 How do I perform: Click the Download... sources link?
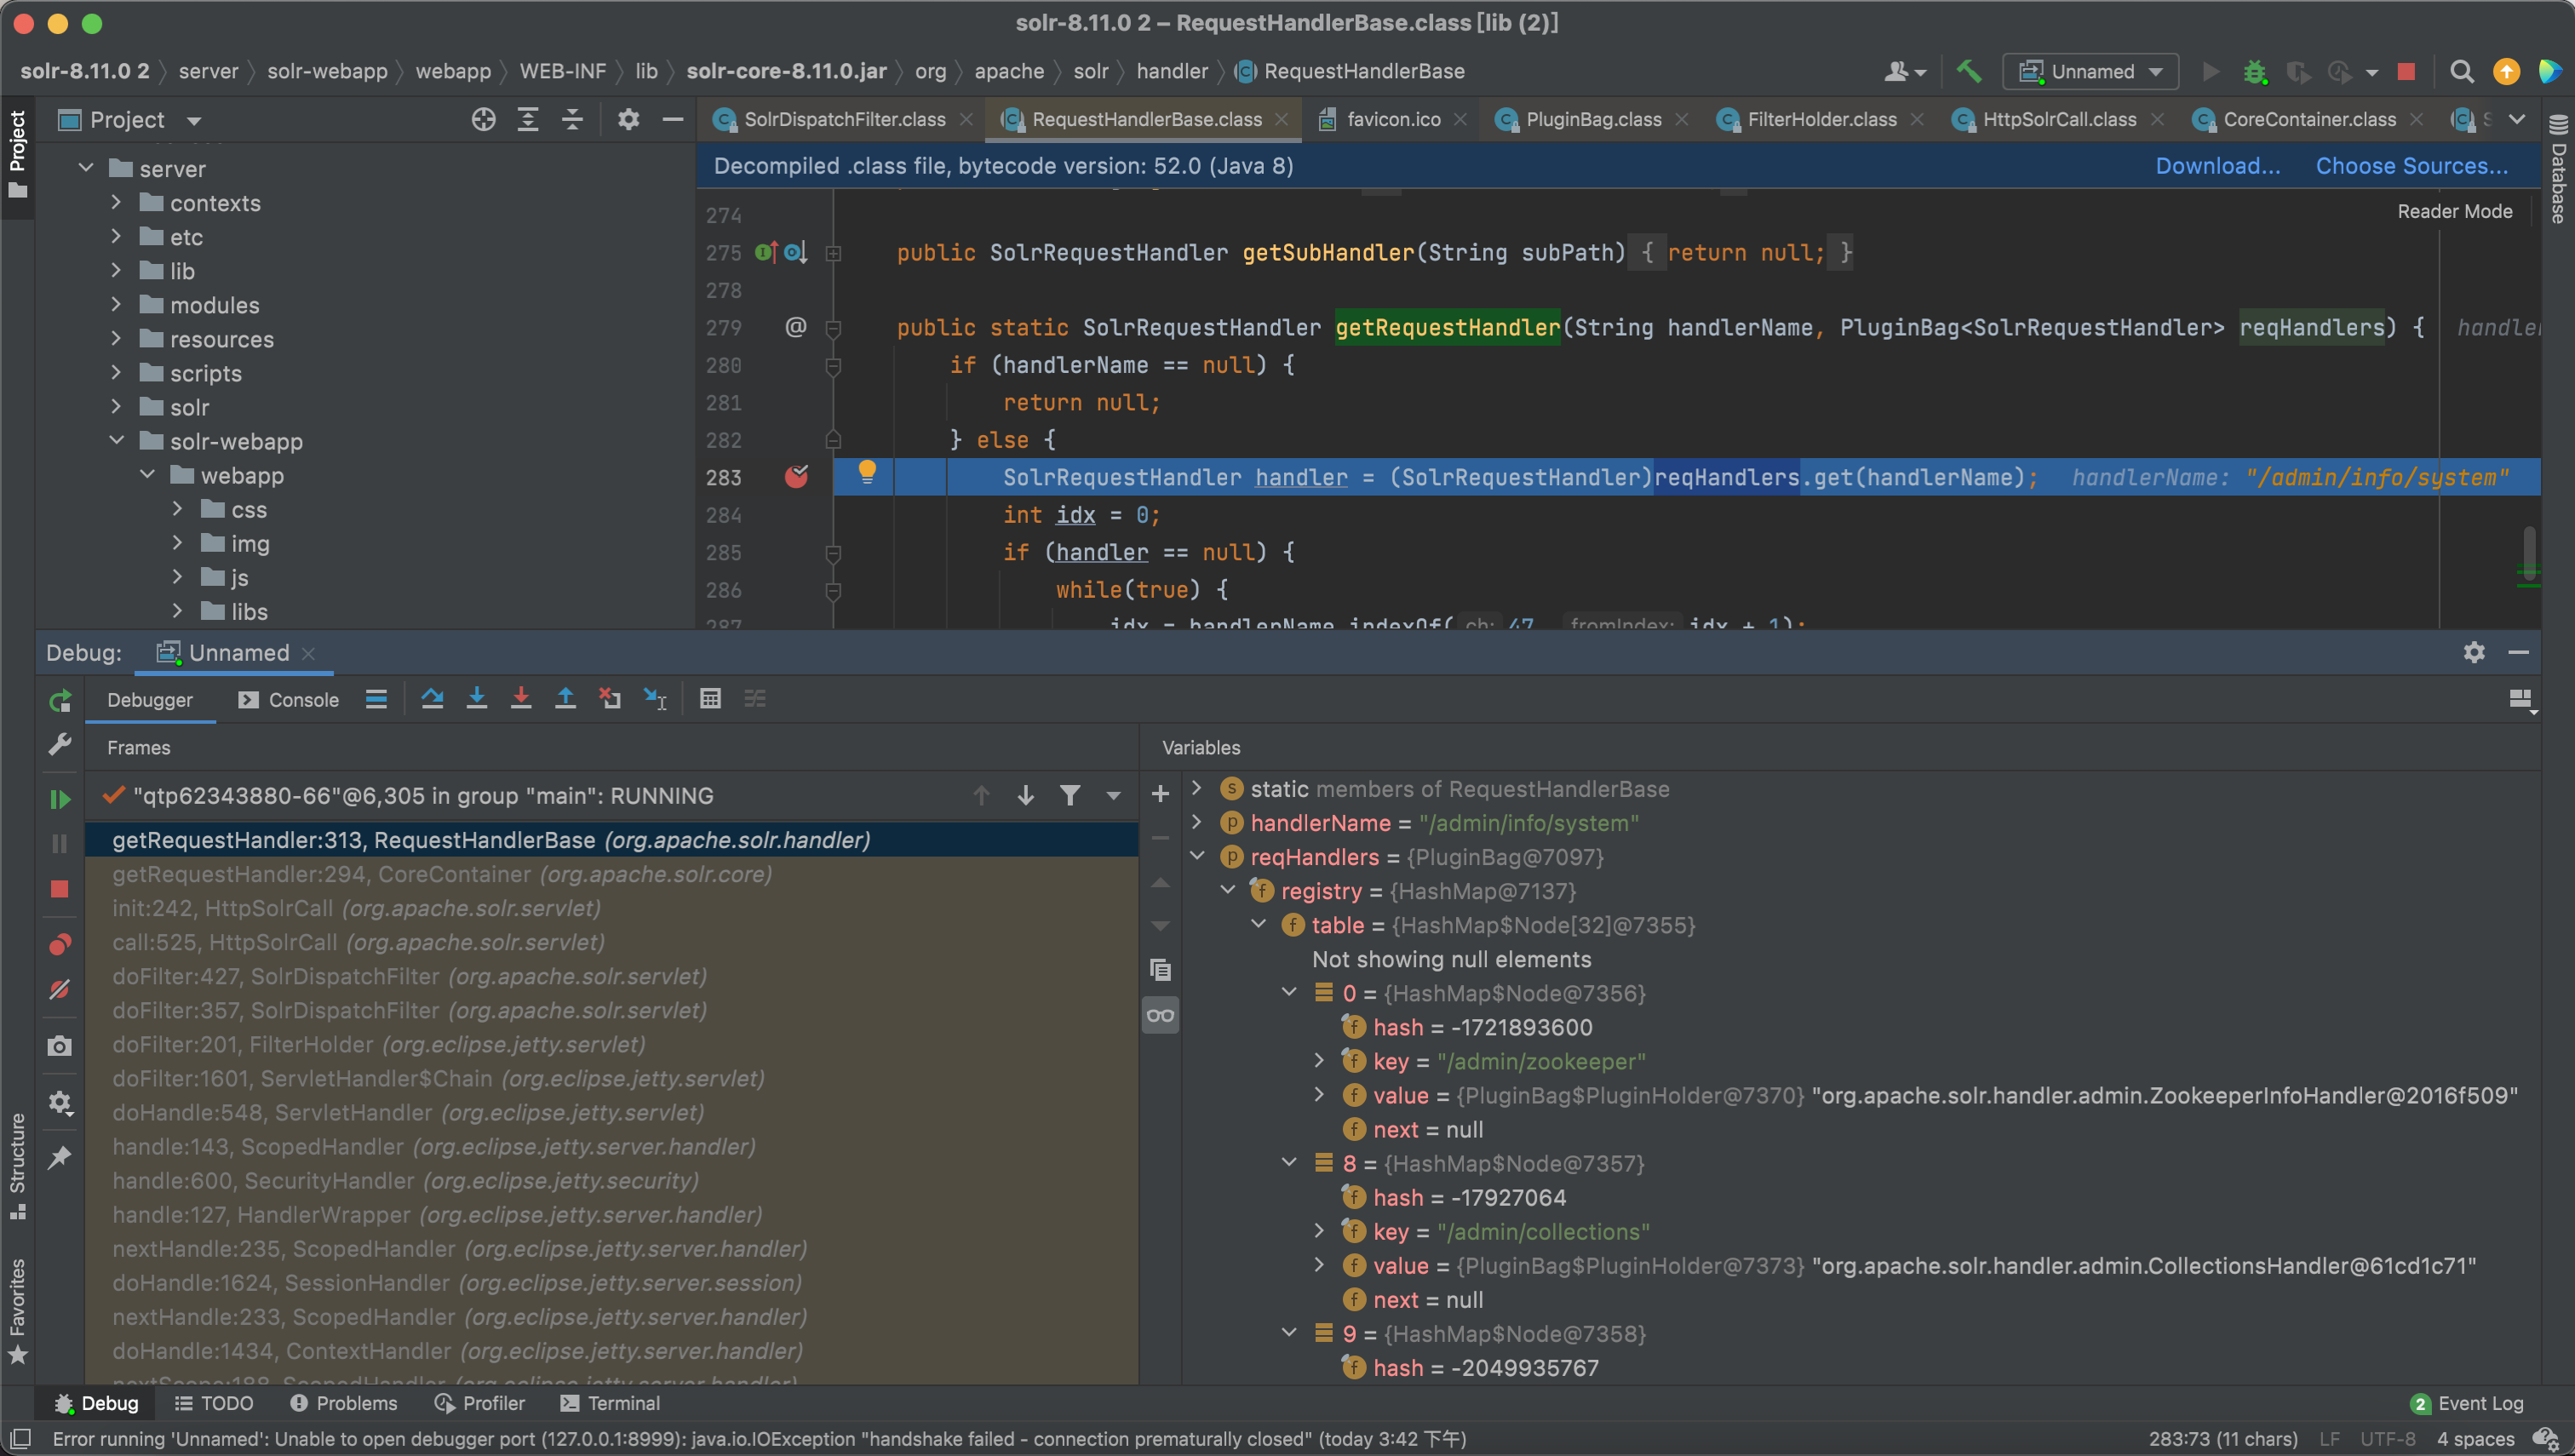click(x=2217, y=166)
